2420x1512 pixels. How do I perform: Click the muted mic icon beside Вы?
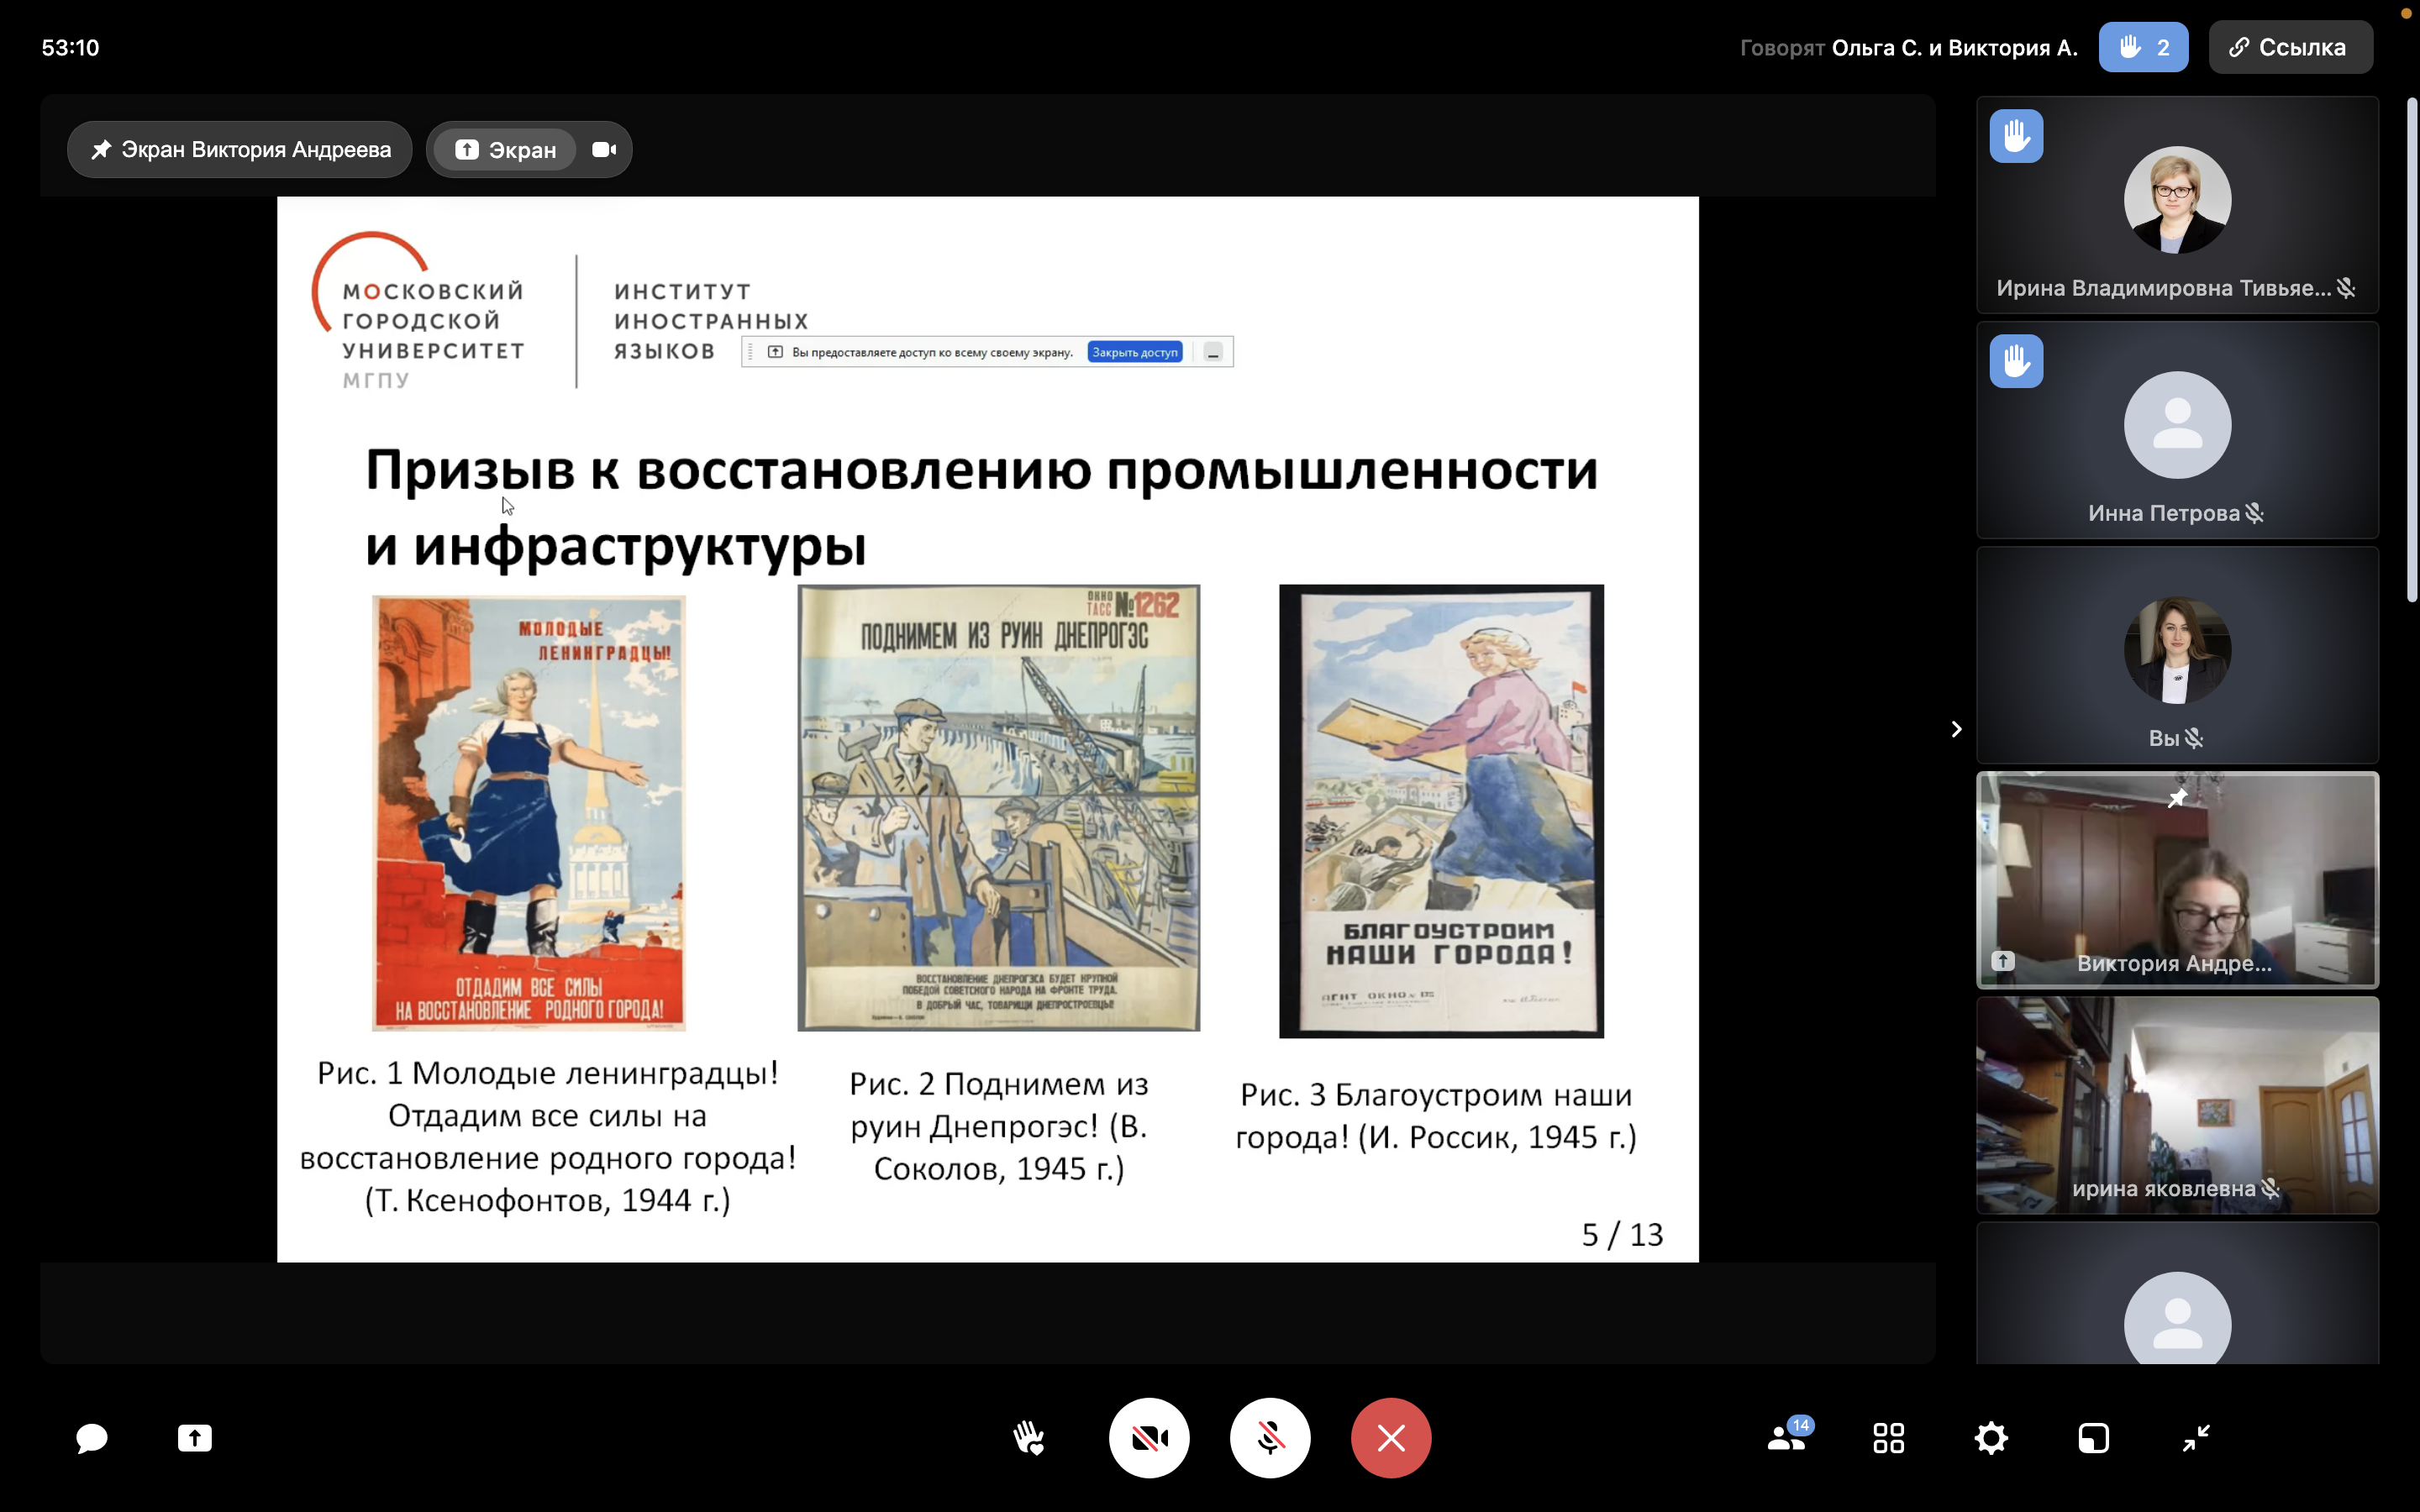2194,738
